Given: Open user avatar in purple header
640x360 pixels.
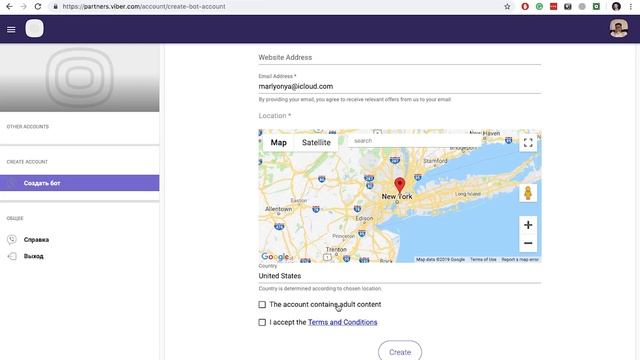Looking at the screenshot, I should pos(618,29).
